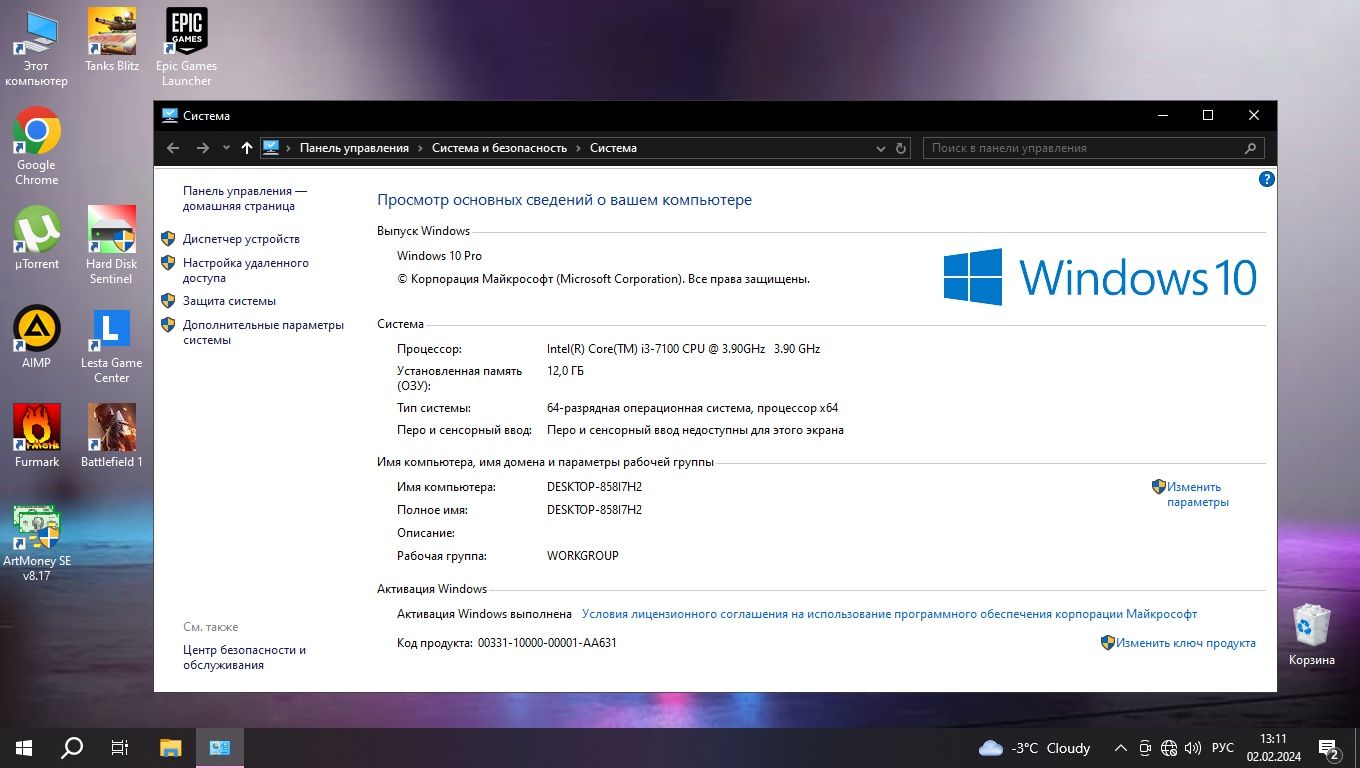Select the Tanks Blitz desktop icon
The height and width of the screenshot is (768, 1360).
[112, 41]
